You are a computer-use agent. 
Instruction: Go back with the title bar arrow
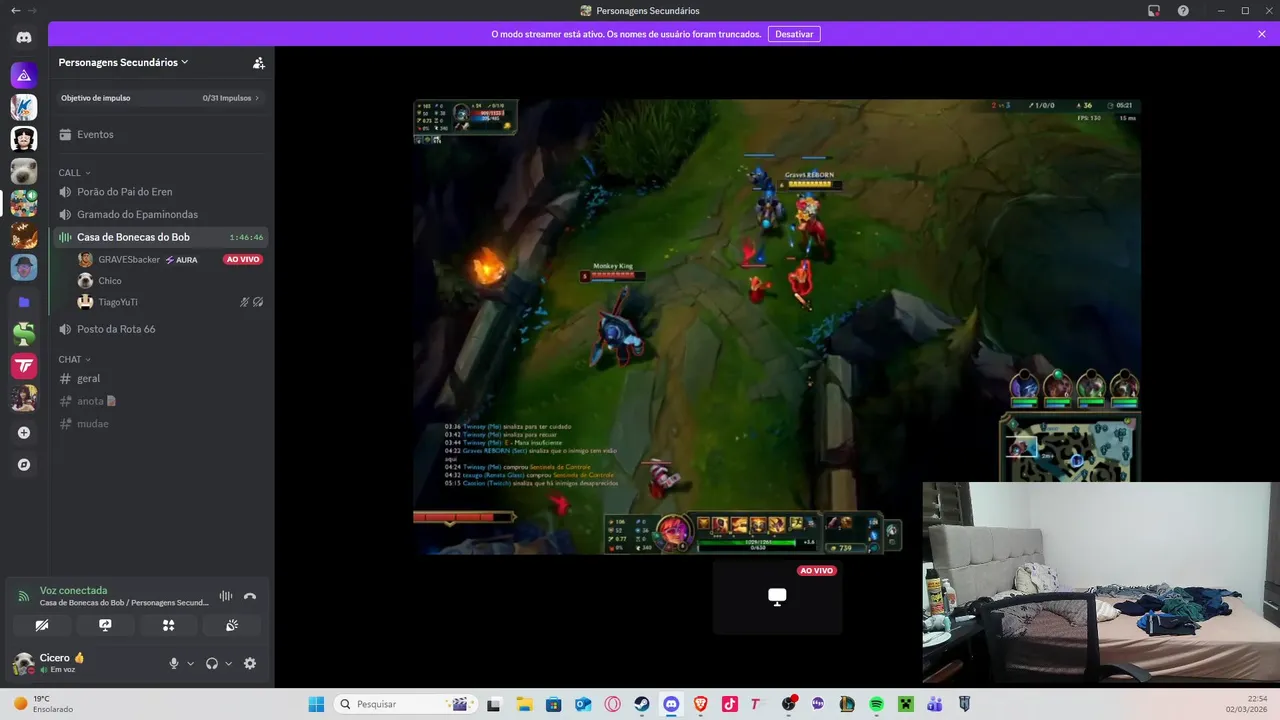pos(15,10)
